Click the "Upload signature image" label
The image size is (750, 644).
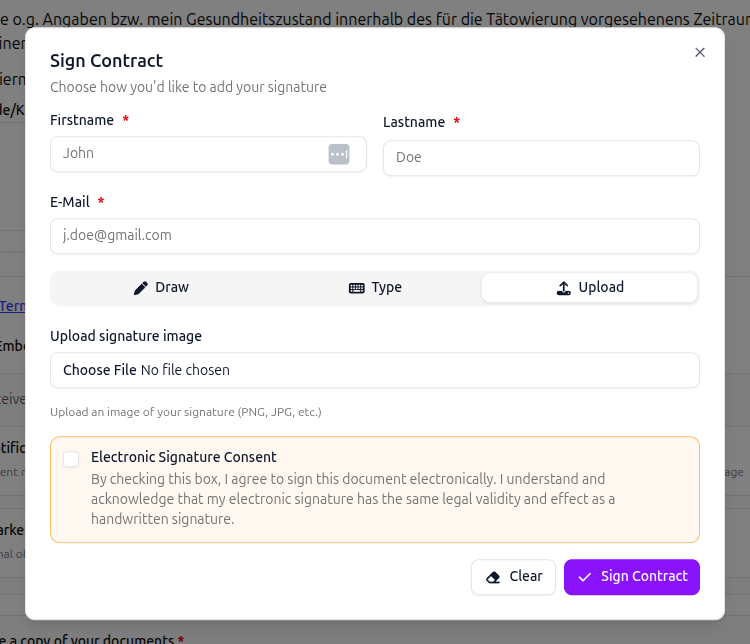[126, 336]
